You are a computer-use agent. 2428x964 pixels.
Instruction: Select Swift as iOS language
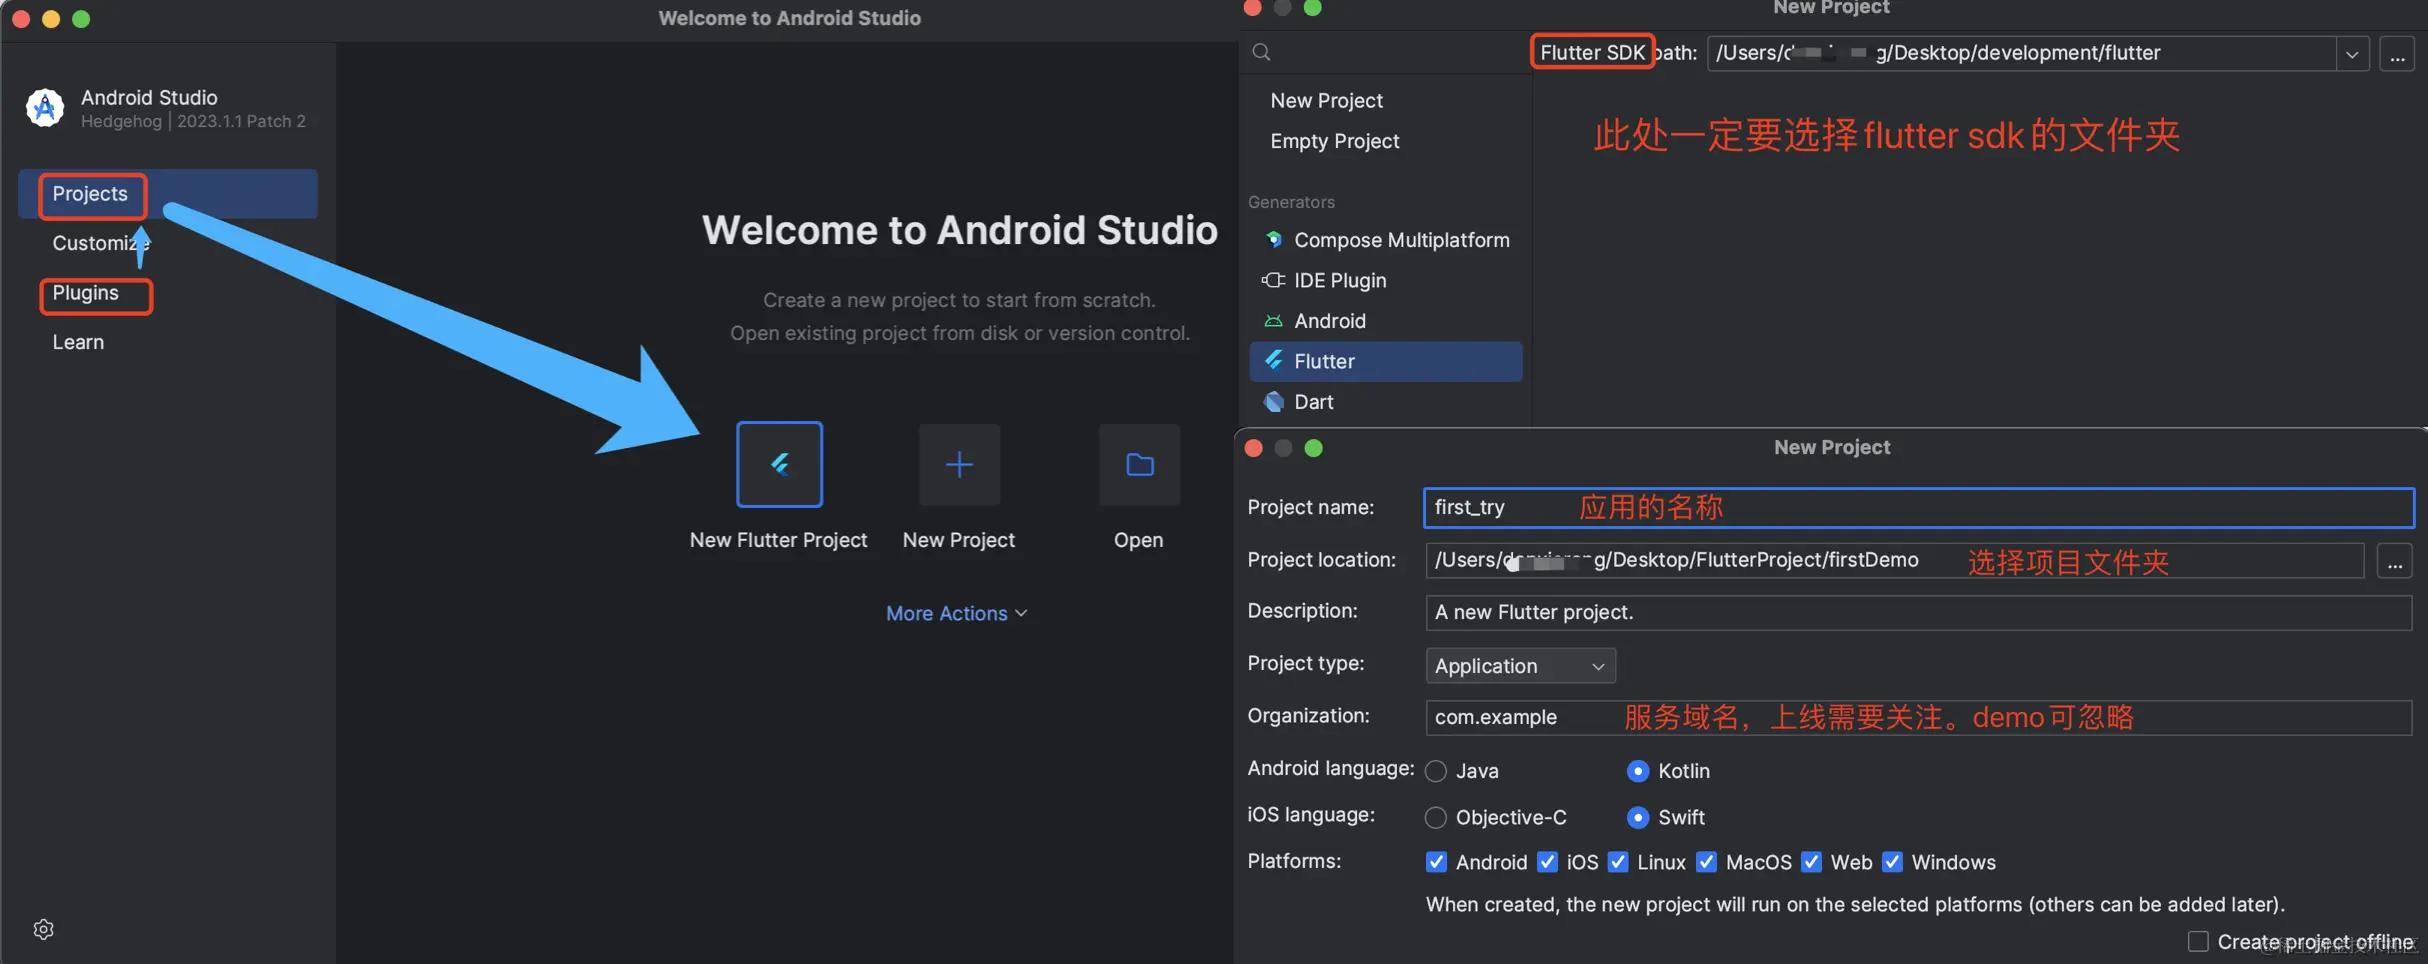point(1638,818)
